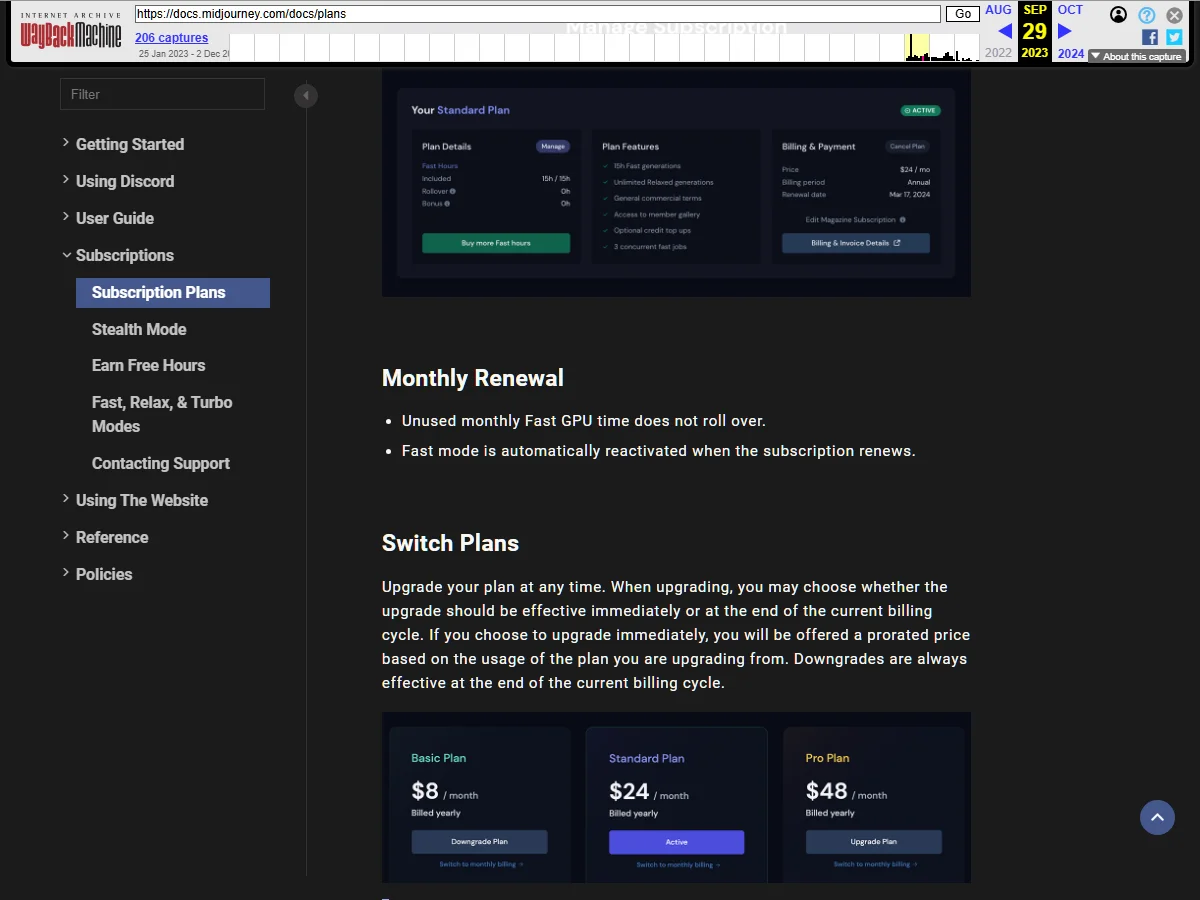The height and width of the screenshot is (900, 1200).
Task: Click the Go button
Action: [x=962, y=14]
